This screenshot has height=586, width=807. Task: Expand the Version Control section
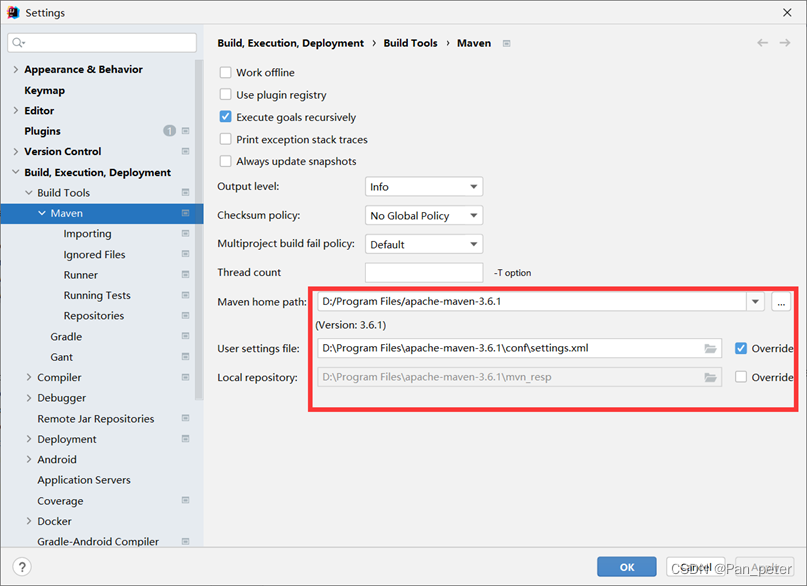[x=15, y=151]
